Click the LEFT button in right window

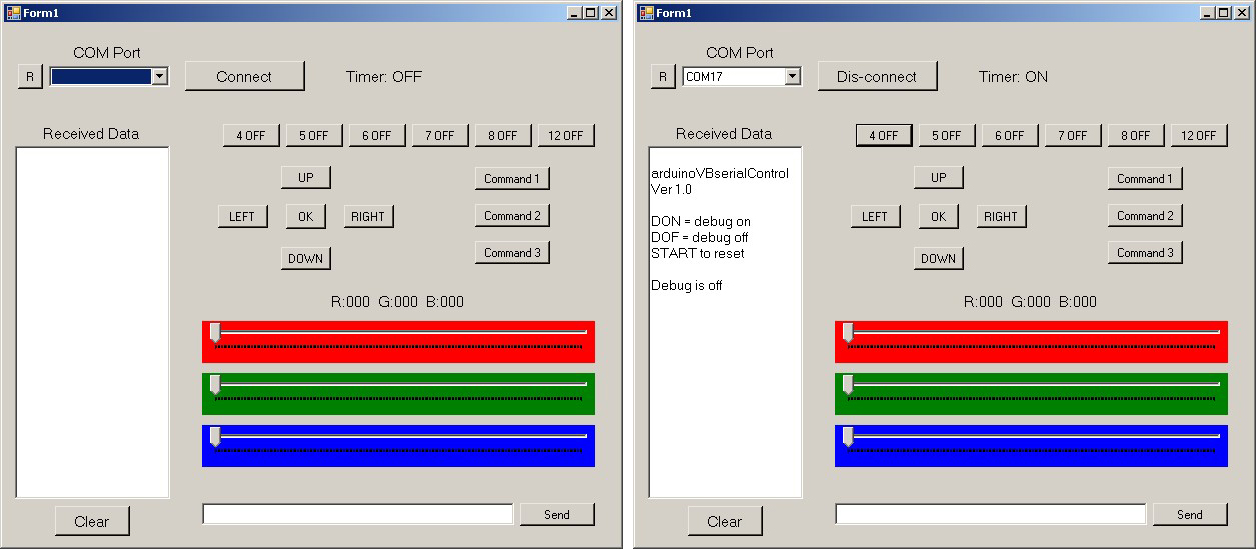click(876, 216)
